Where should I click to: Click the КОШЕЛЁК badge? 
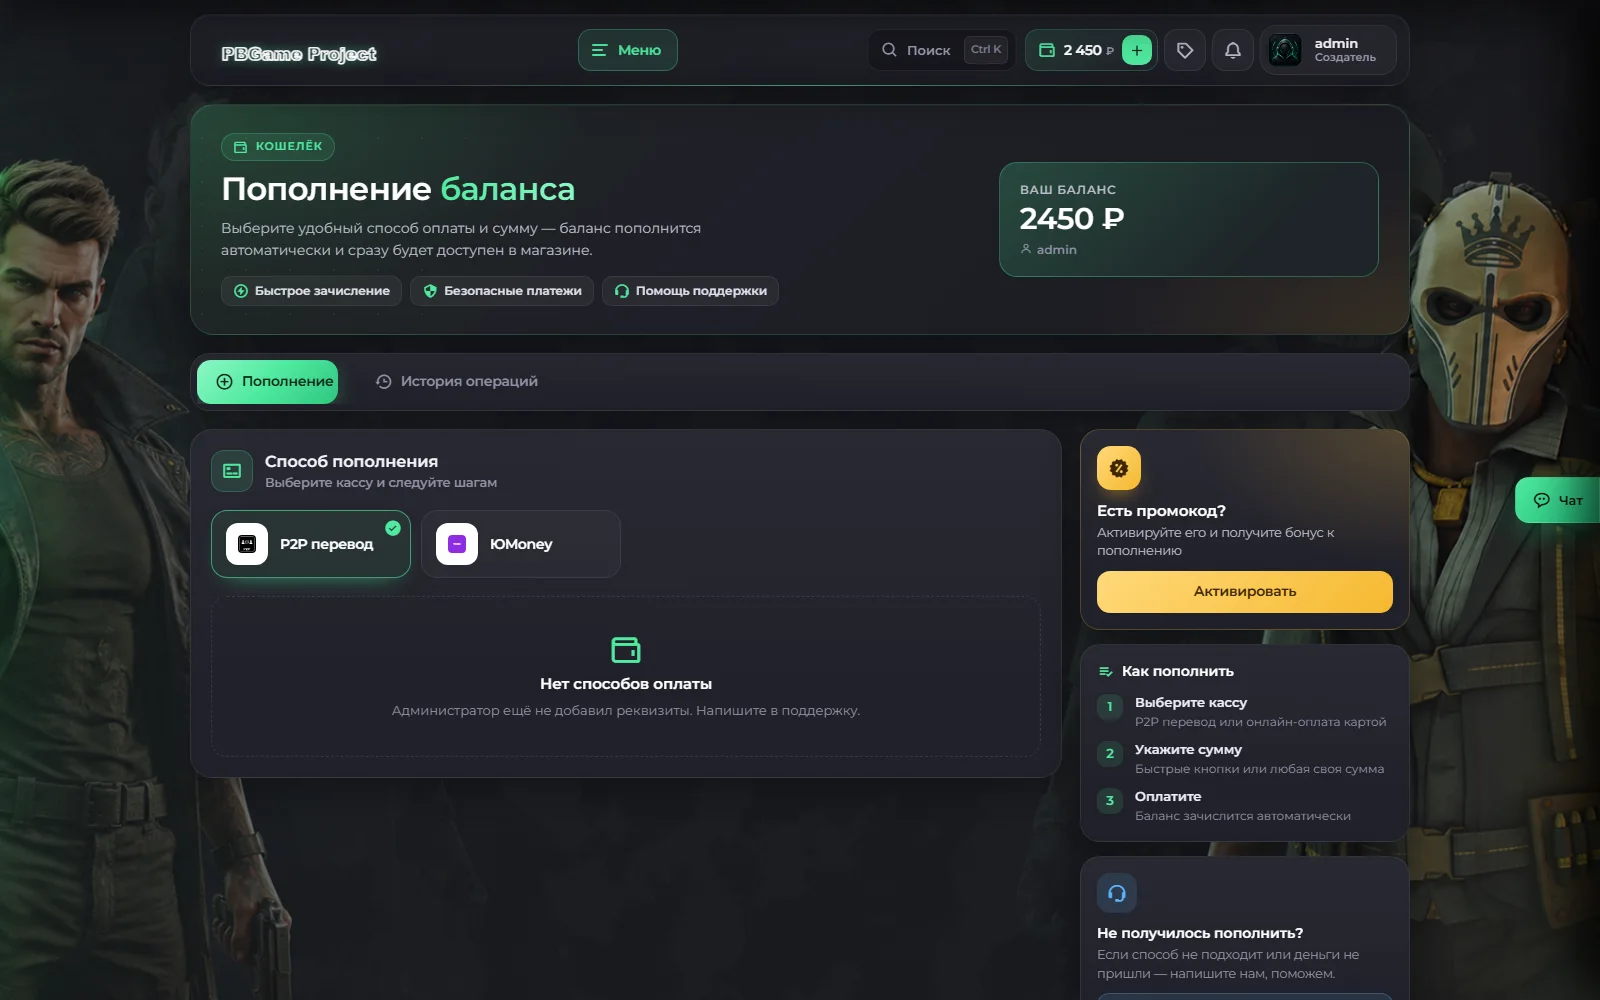click(x=278, y=147)
